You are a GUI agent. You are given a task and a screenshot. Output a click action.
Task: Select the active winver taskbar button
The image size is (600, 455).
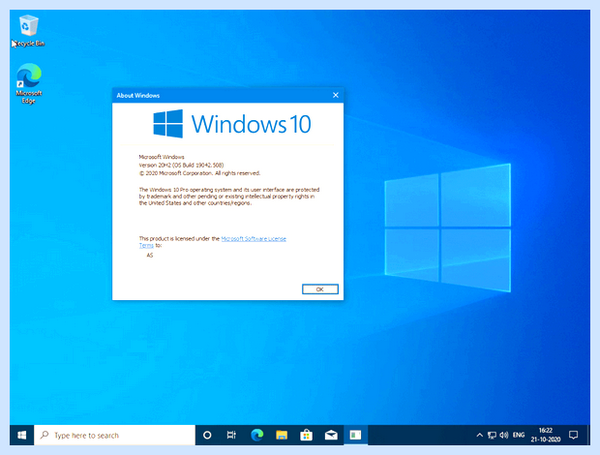tap(355, 435)
